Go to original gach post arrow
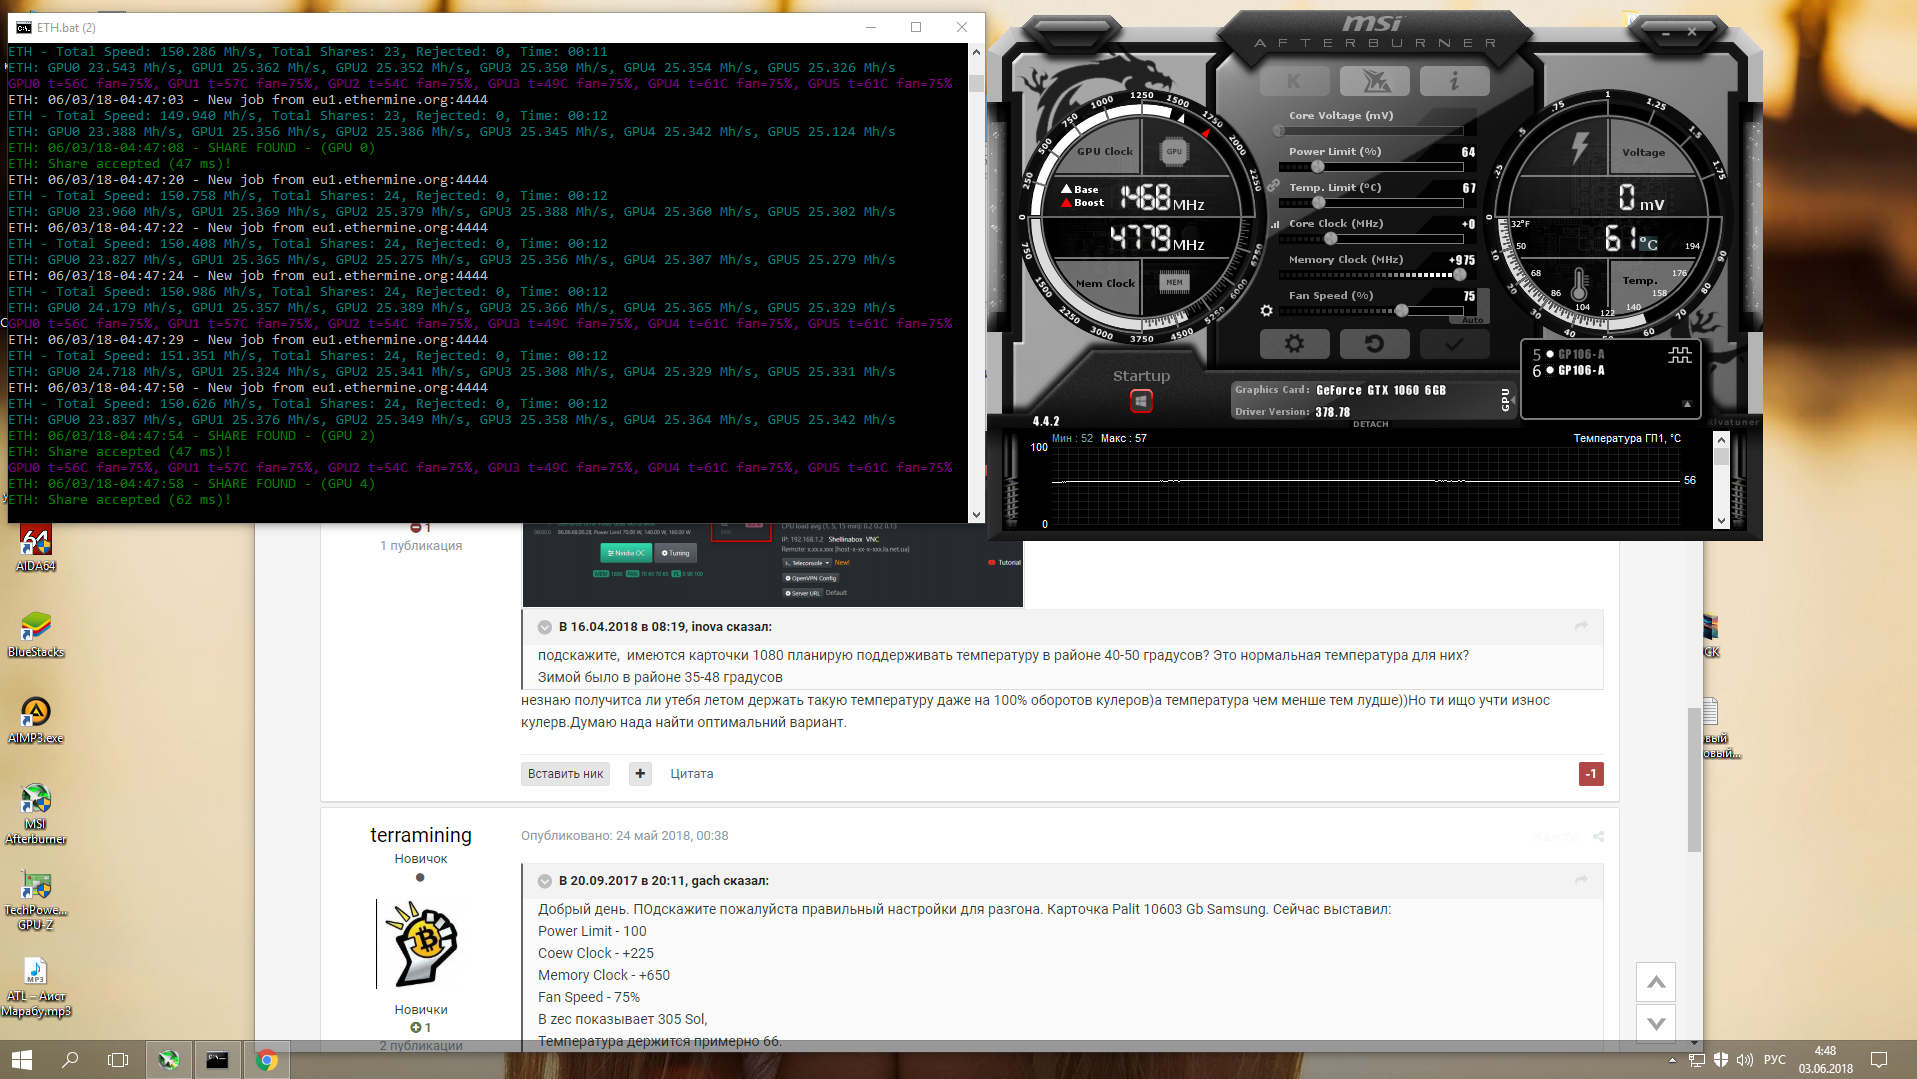 [1581, 880]
